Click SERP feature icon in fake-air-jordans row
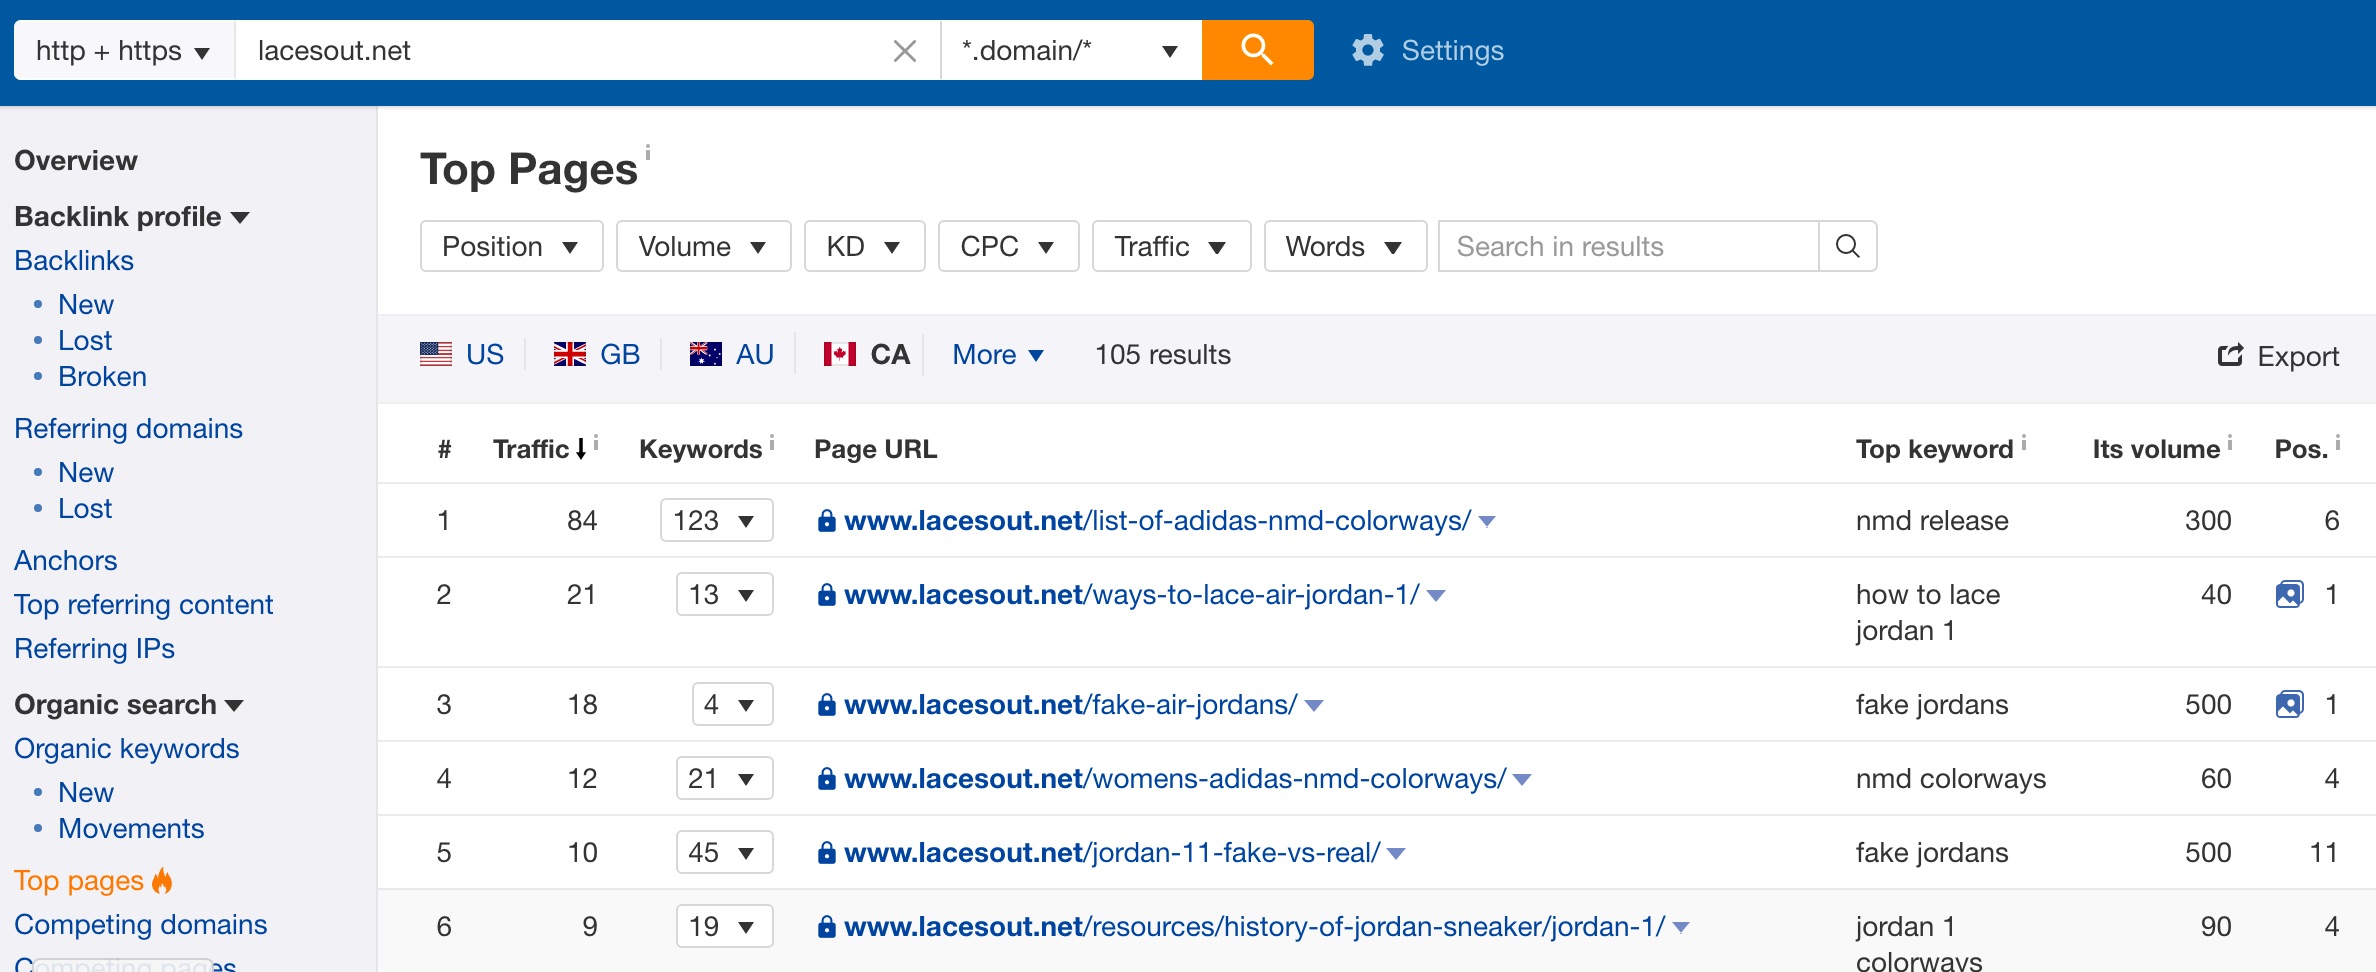 pyautogui.click(x=2289, y=705)
